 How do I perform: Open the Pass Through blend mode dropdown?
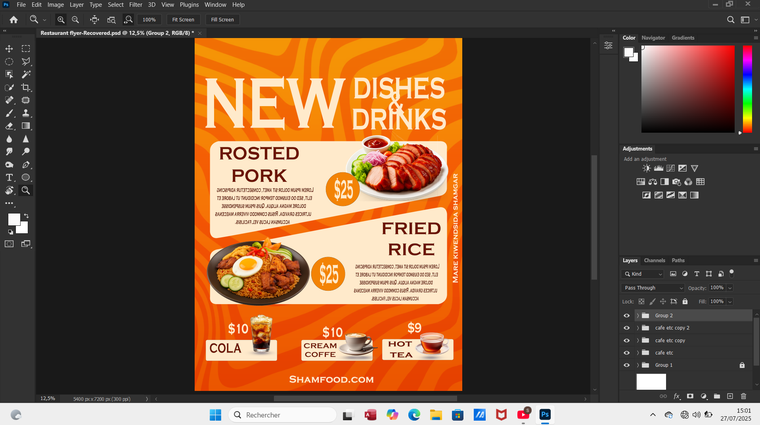(653, 288)
